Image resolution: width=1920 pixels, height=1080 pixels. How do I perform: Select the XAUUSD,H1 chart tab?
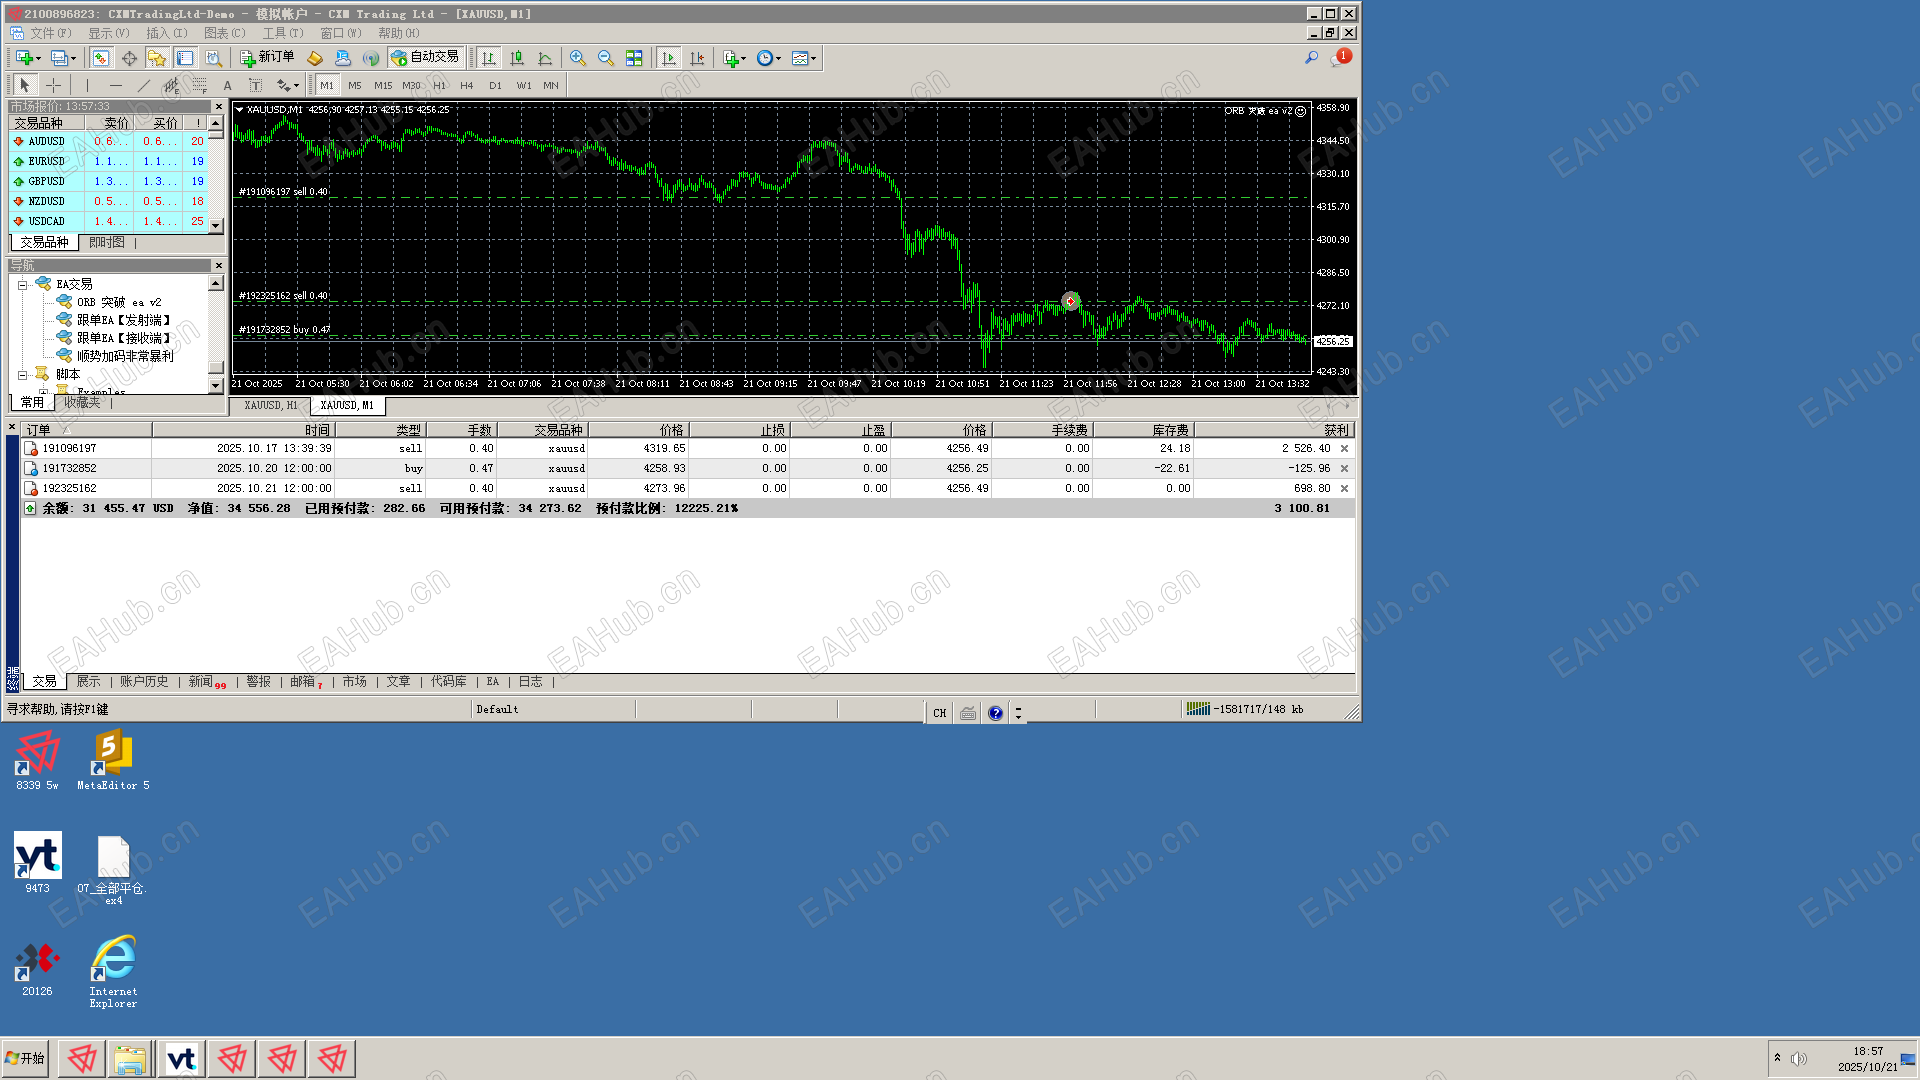270,406
